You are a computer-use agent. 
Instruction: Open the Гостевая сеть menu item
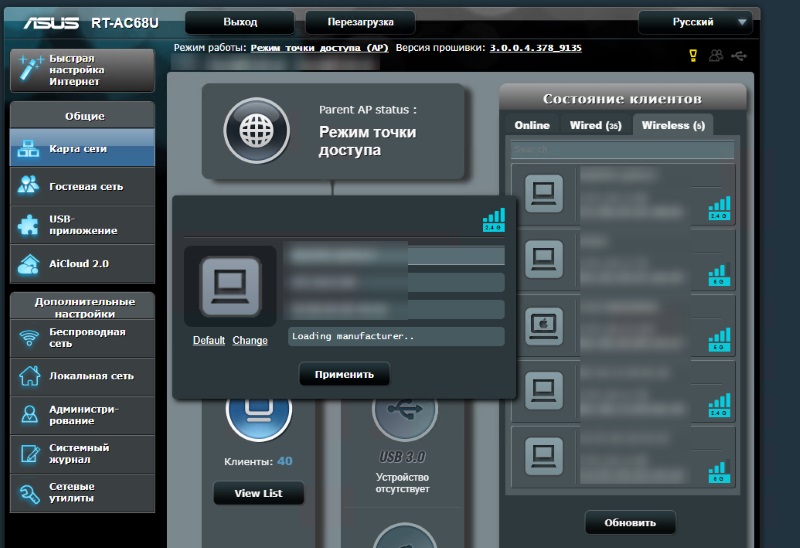click(82, 186)
